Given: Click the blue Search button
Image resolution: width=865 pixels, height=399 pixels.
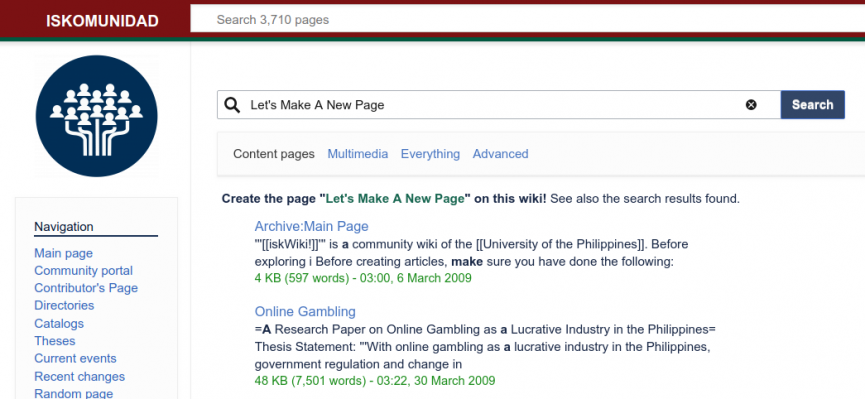Looking at the screenshot, I should point(813,105).
